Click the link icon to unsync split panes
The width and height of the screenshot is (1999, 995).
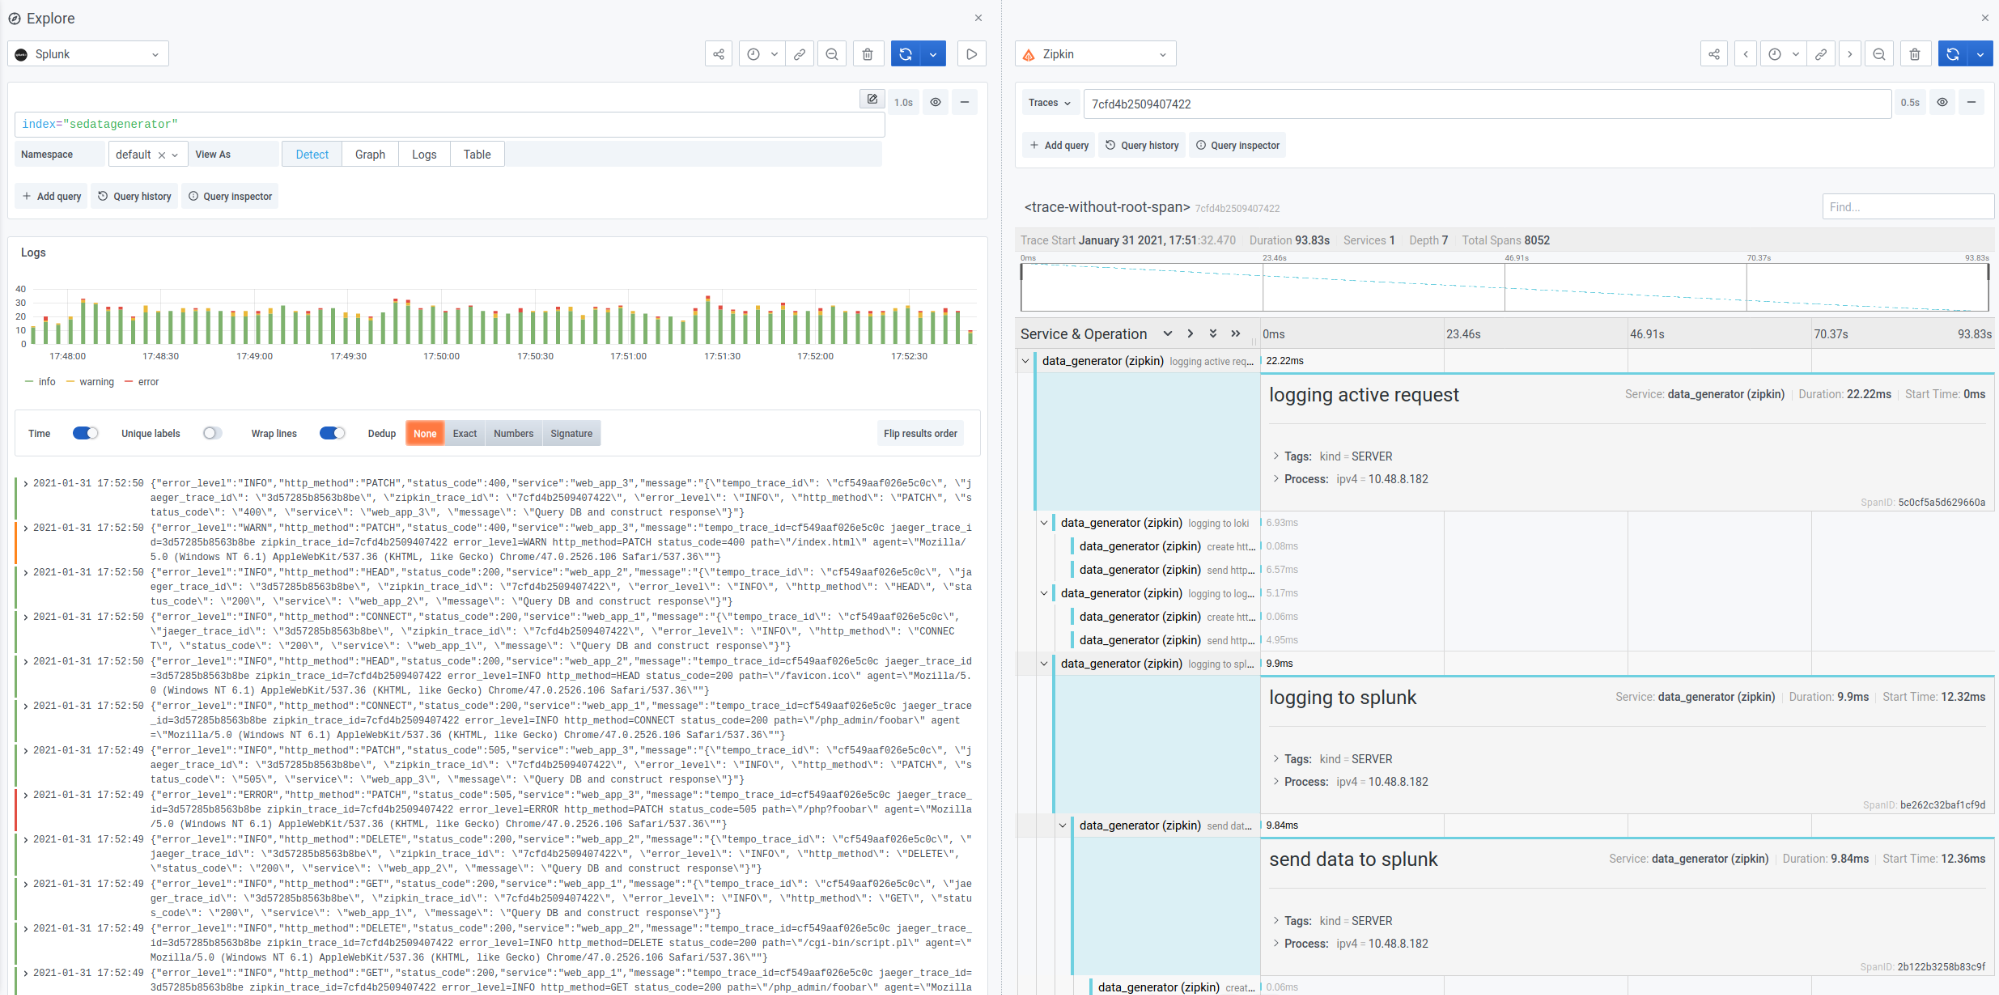800,53
